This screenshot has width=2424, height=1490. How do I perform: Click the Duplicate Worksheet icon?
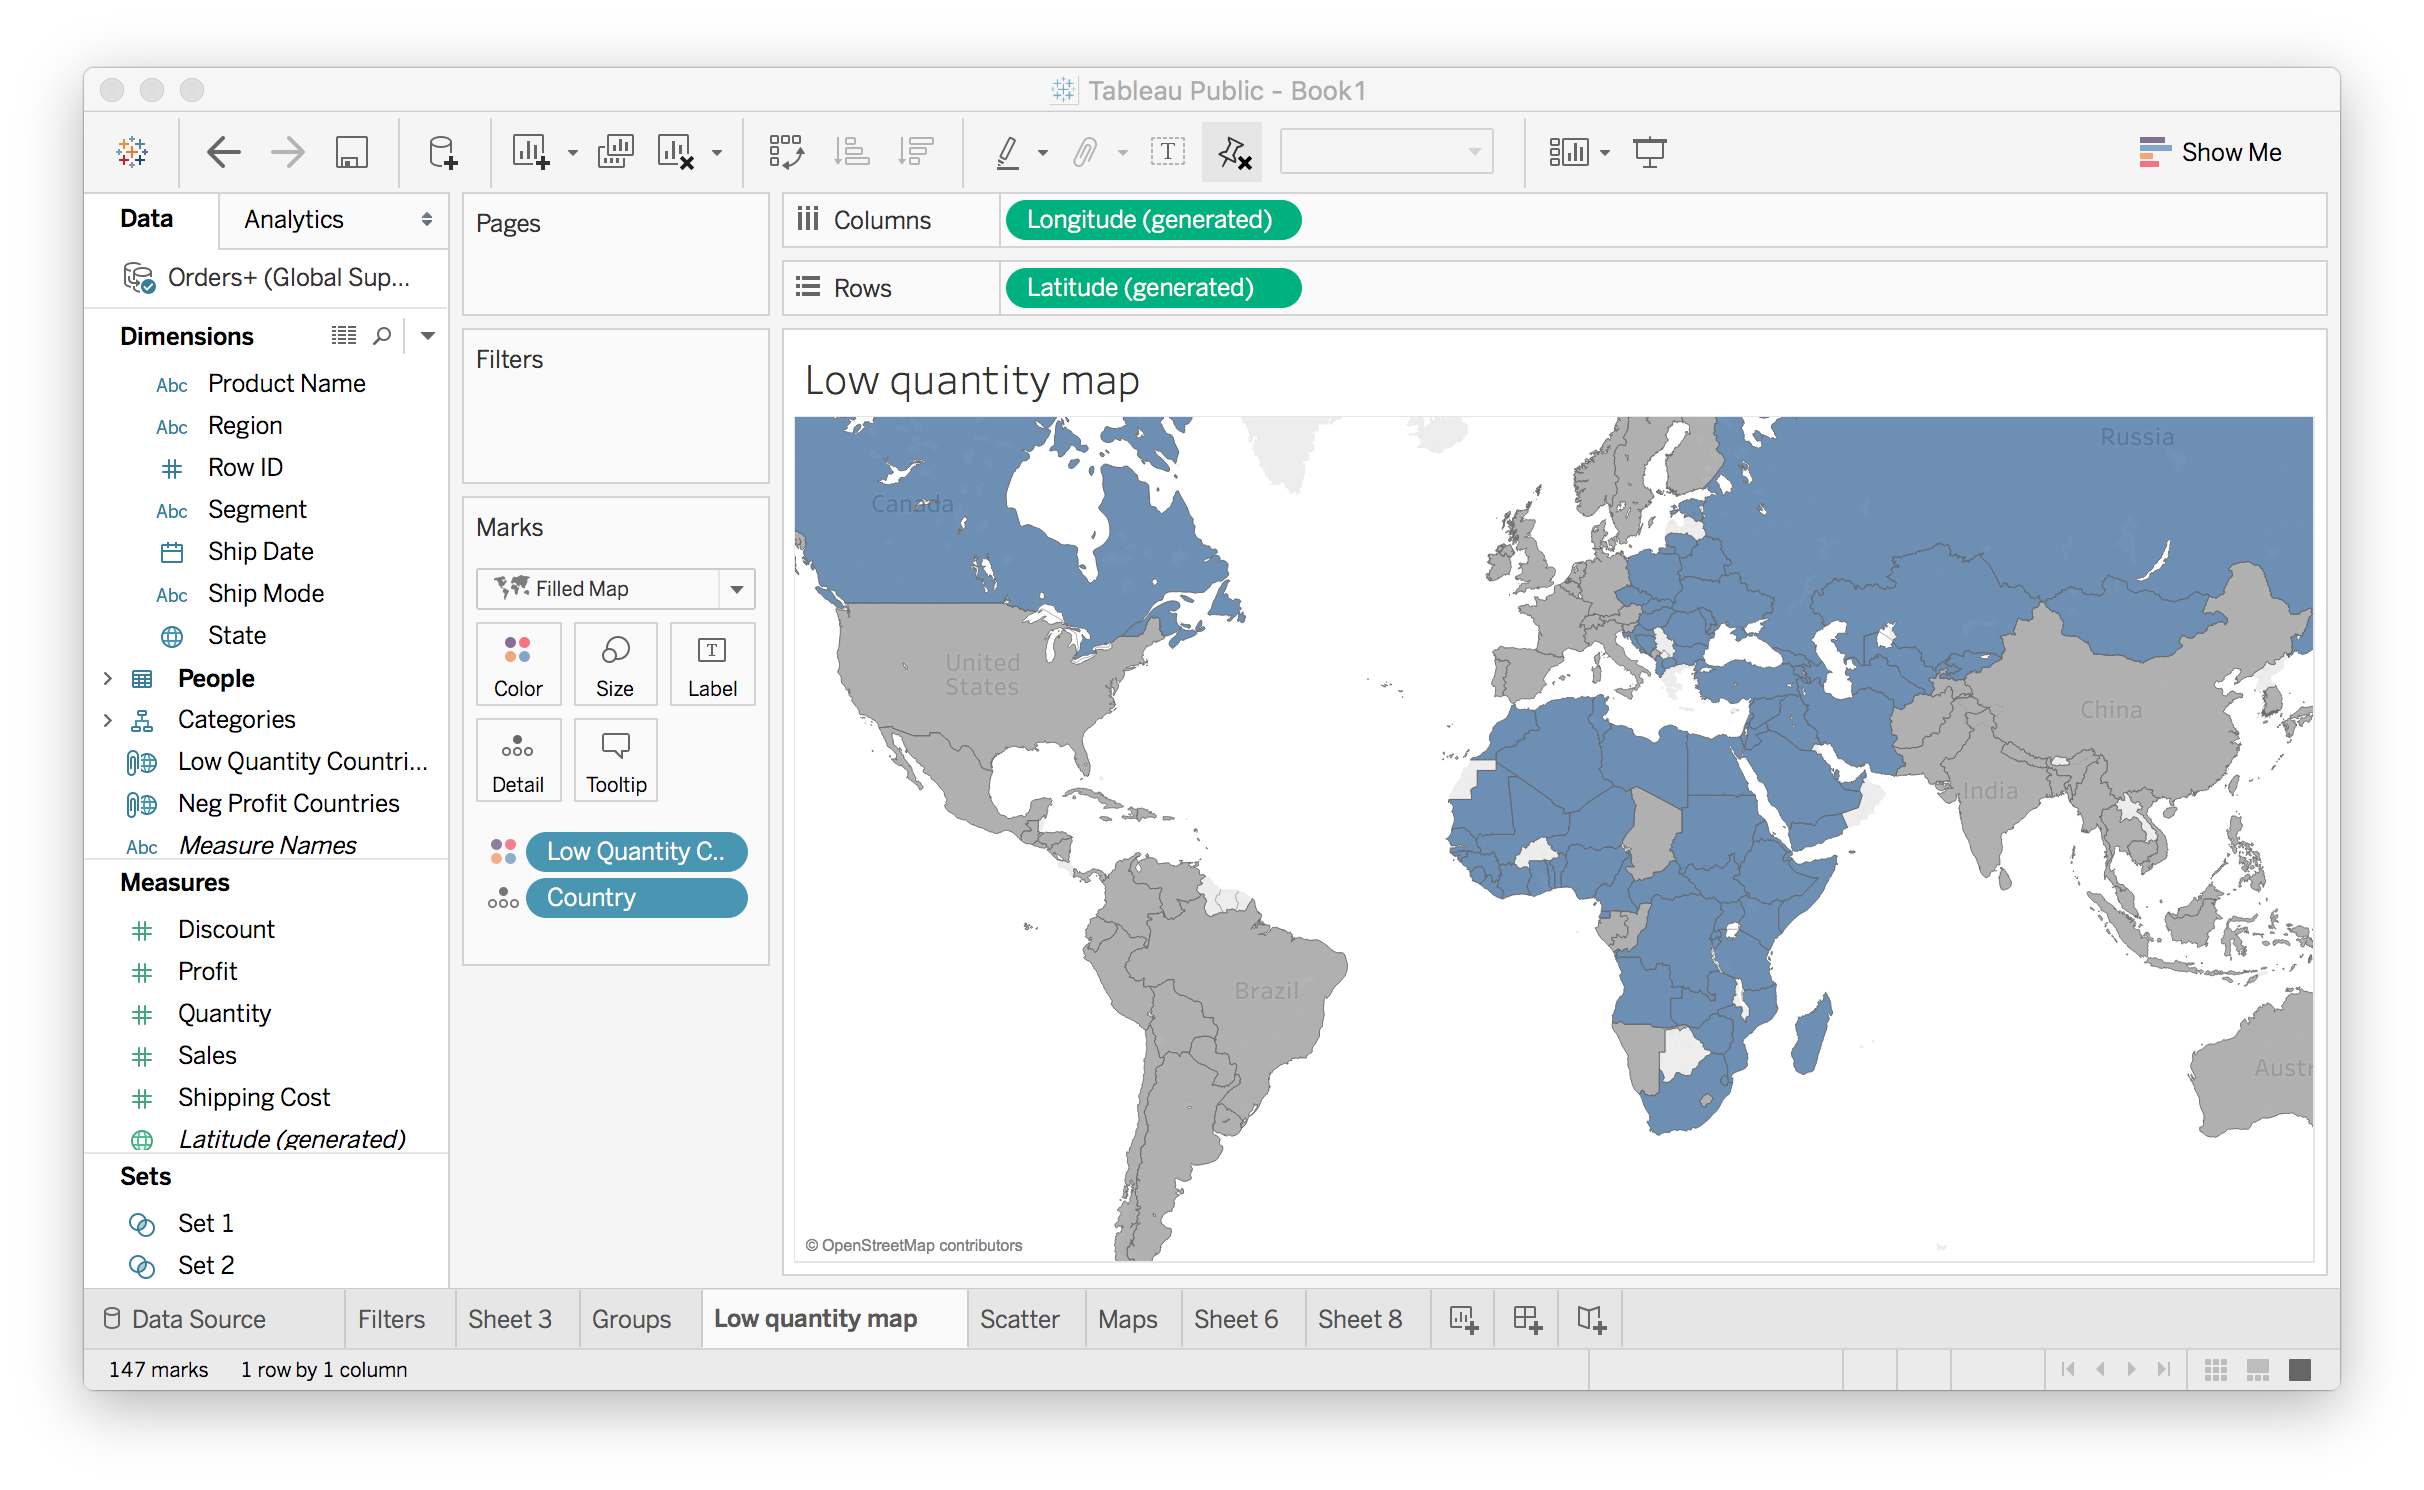(615, 152)
